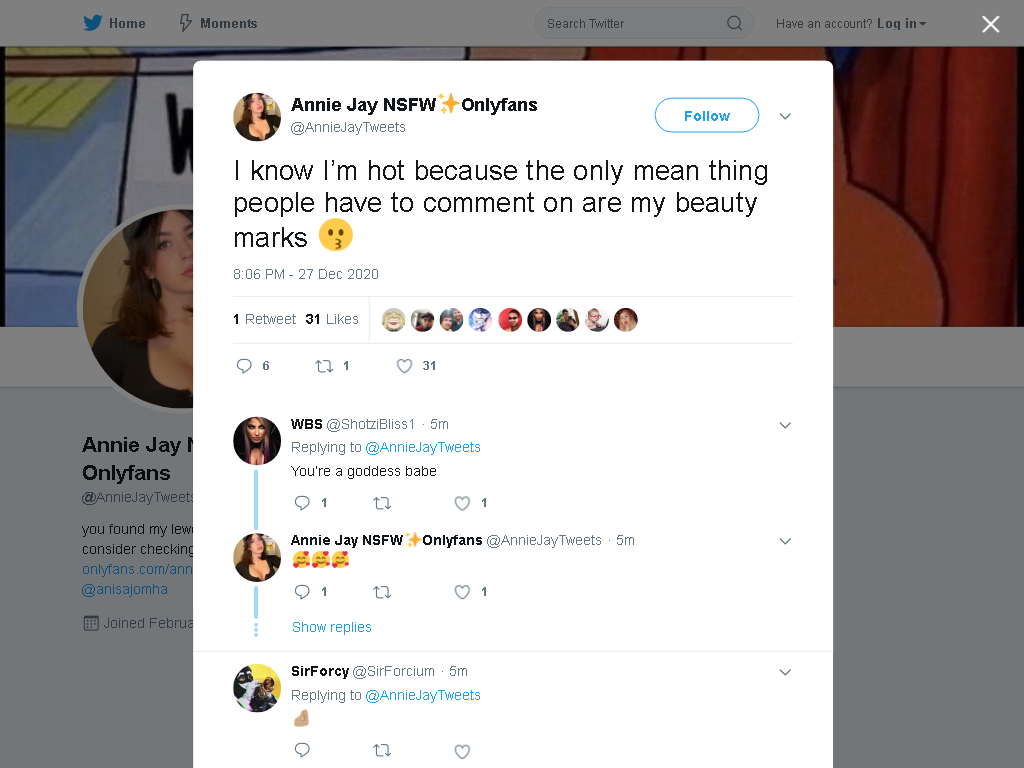Click the Twitter bird Home icon

click(x=93, y=24)
